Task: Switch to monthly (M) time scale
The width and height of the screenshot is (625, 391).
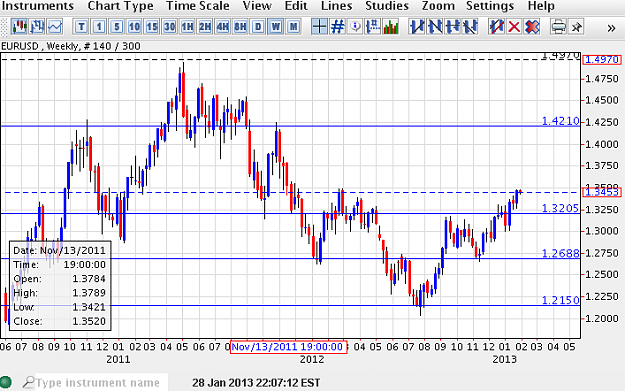Action: tap(293, 27)
